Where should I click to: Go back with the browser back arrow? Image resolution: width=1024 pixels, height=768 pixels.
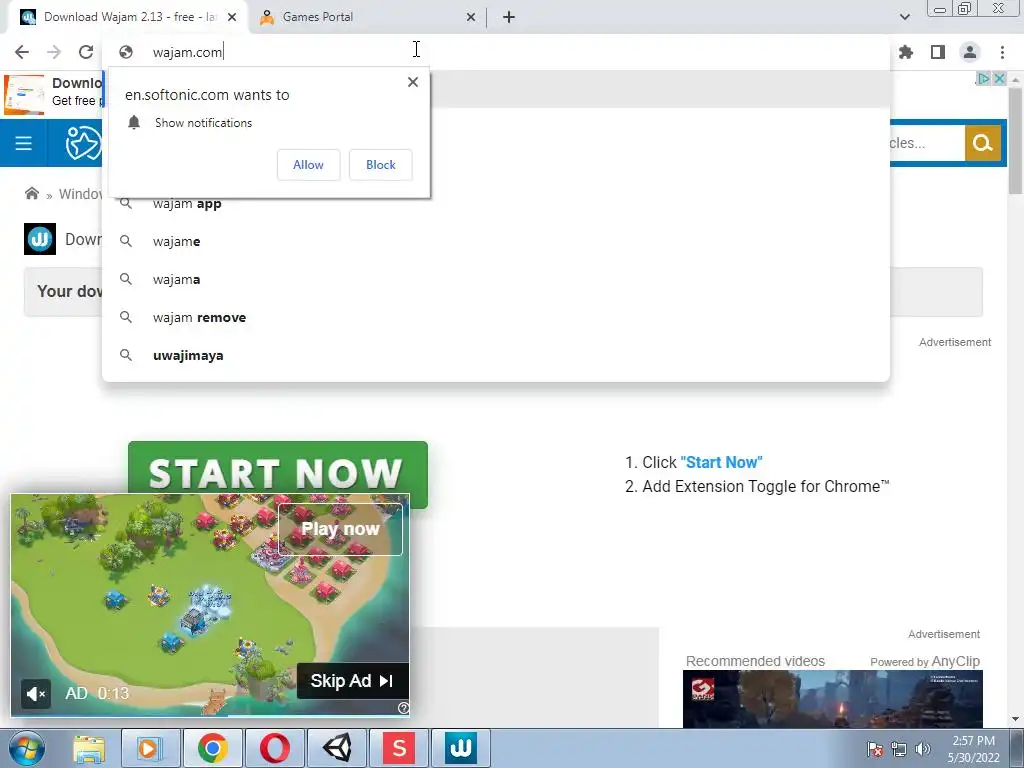click(x=22, y=52)
